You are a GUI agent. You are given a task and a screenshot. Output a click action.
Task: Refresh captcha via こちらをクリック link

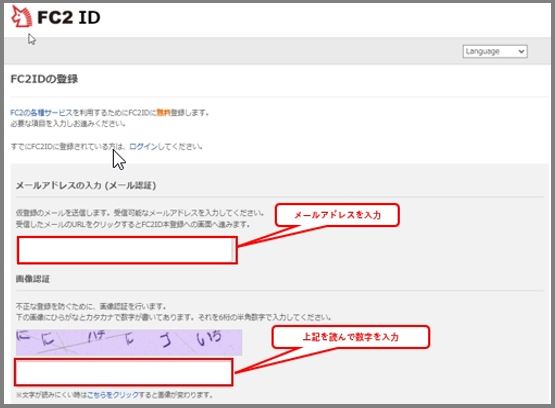click(x=113, y=395)
